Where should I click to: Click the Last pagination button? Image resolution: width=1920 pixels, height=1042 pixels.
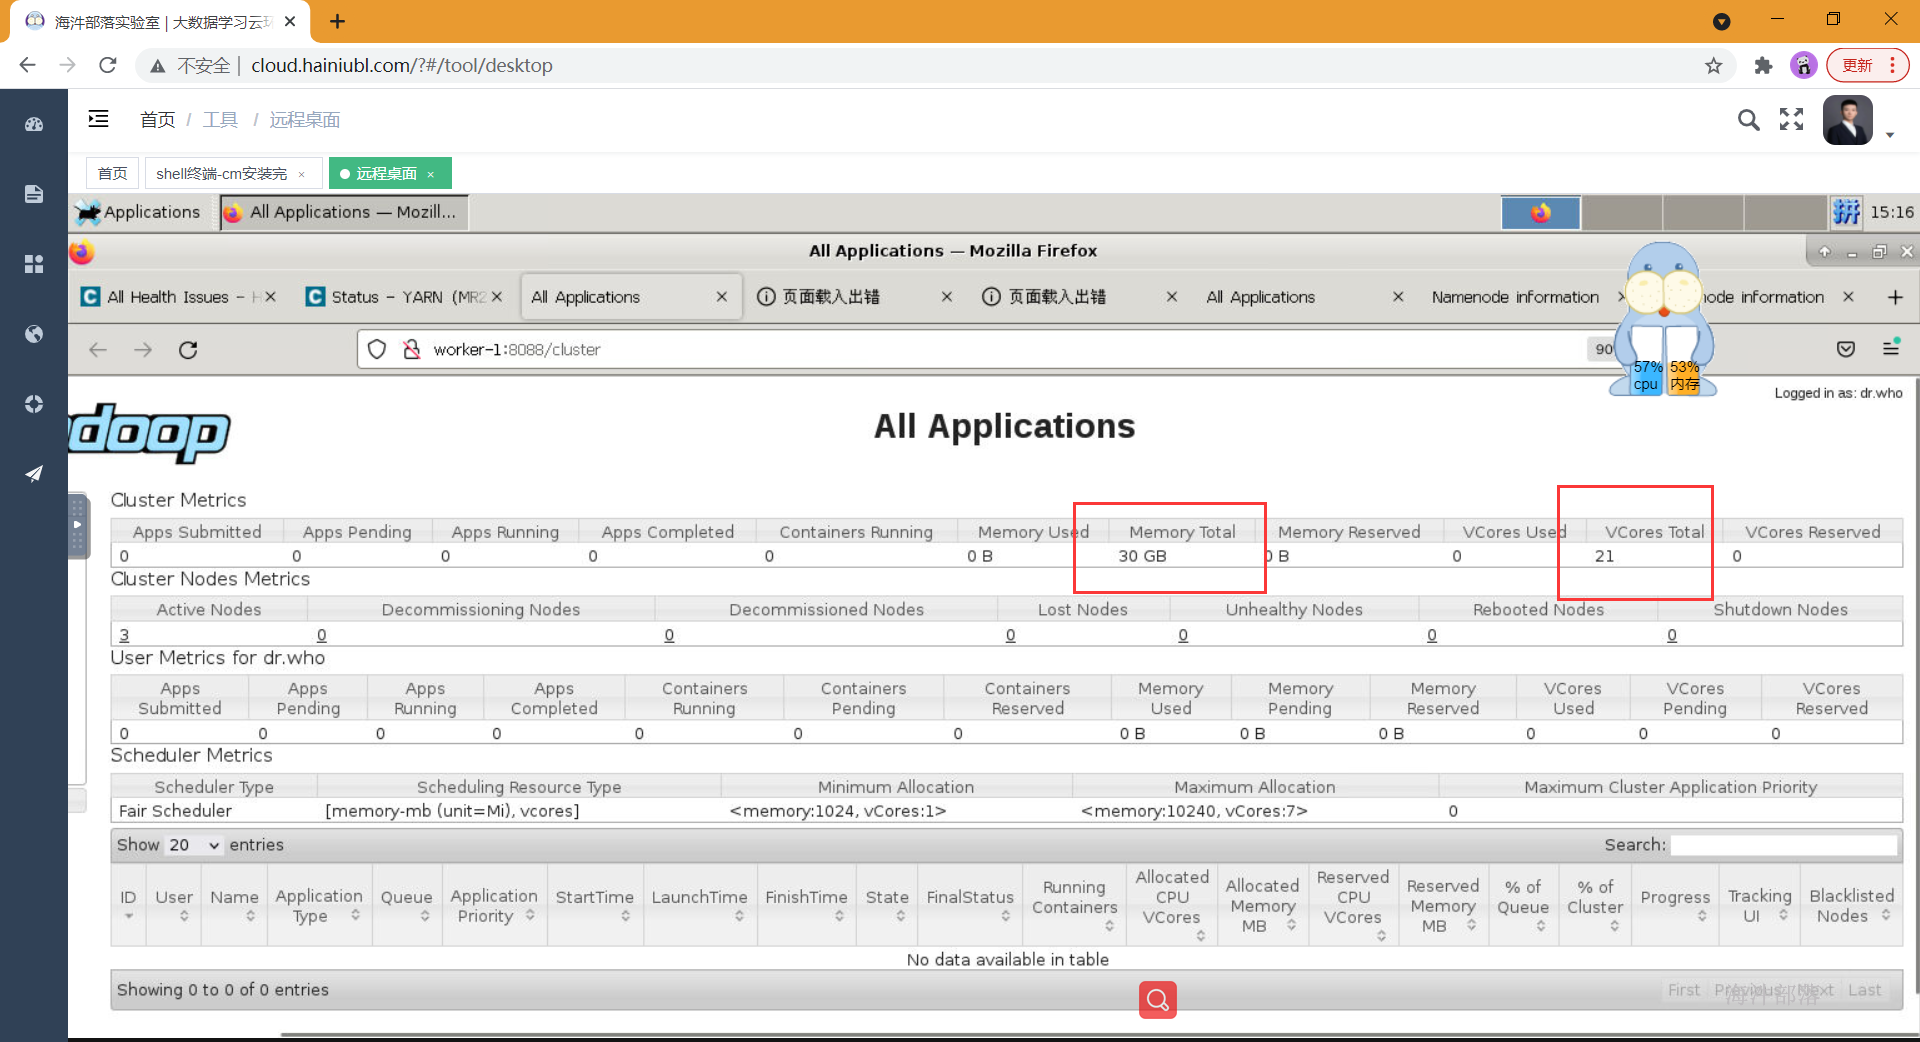point(1864,990)
